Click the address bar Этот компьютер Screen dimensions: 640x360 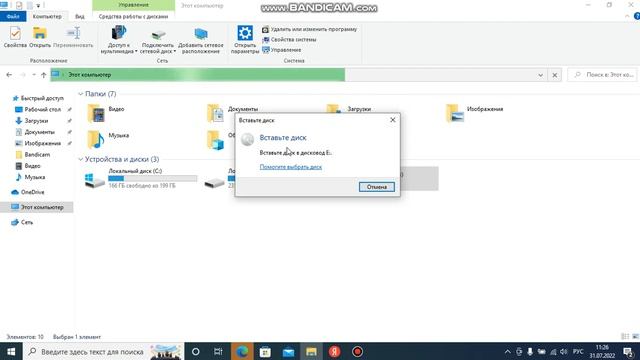tap(89, 75)
